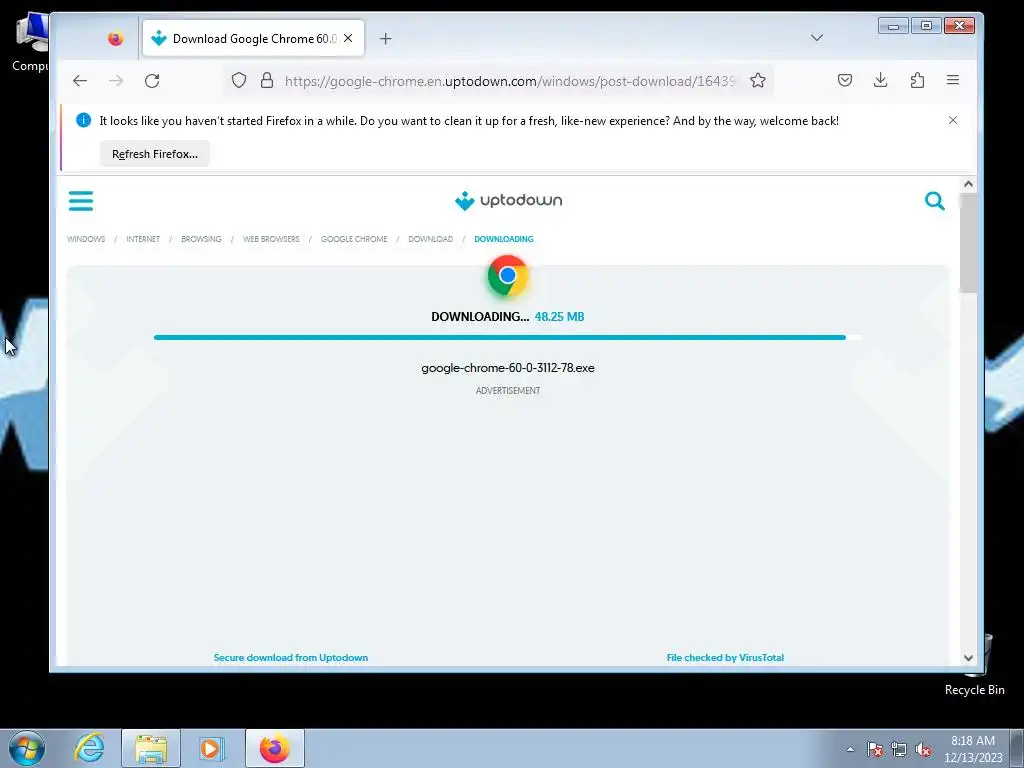This screenshot has width=1024, height=768.
Task: Open the Firefox application menu
Action: 953,80
